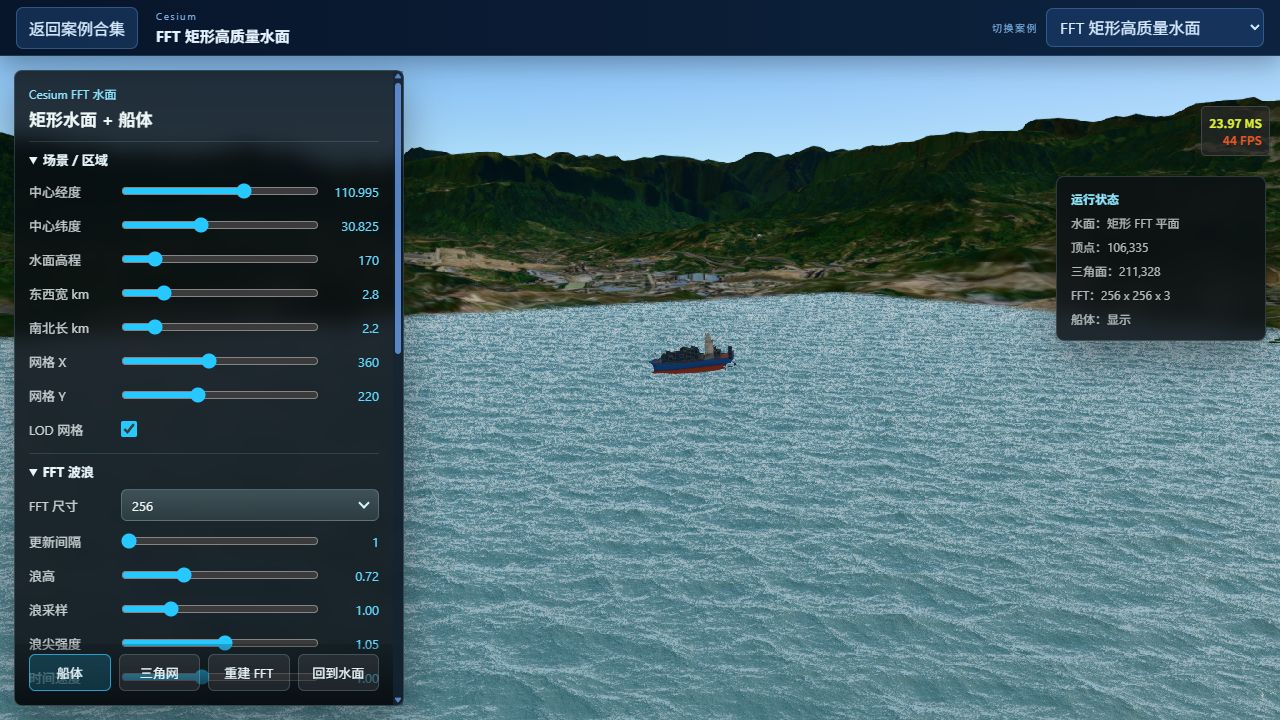The height and width of the screenshot is (720, 1280).
Task: Click the 重建 FFT button
Action: pyautogui.click(x=249, y=673)
